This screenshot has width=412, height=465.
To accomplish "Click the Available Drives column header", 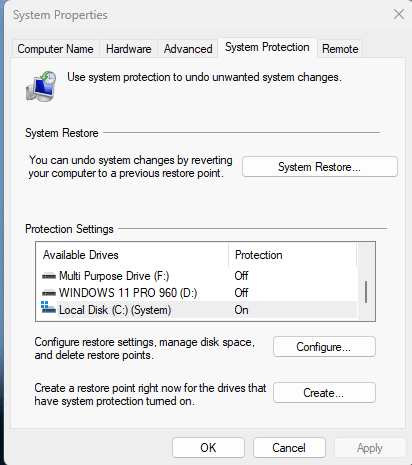I will [132, 255].
